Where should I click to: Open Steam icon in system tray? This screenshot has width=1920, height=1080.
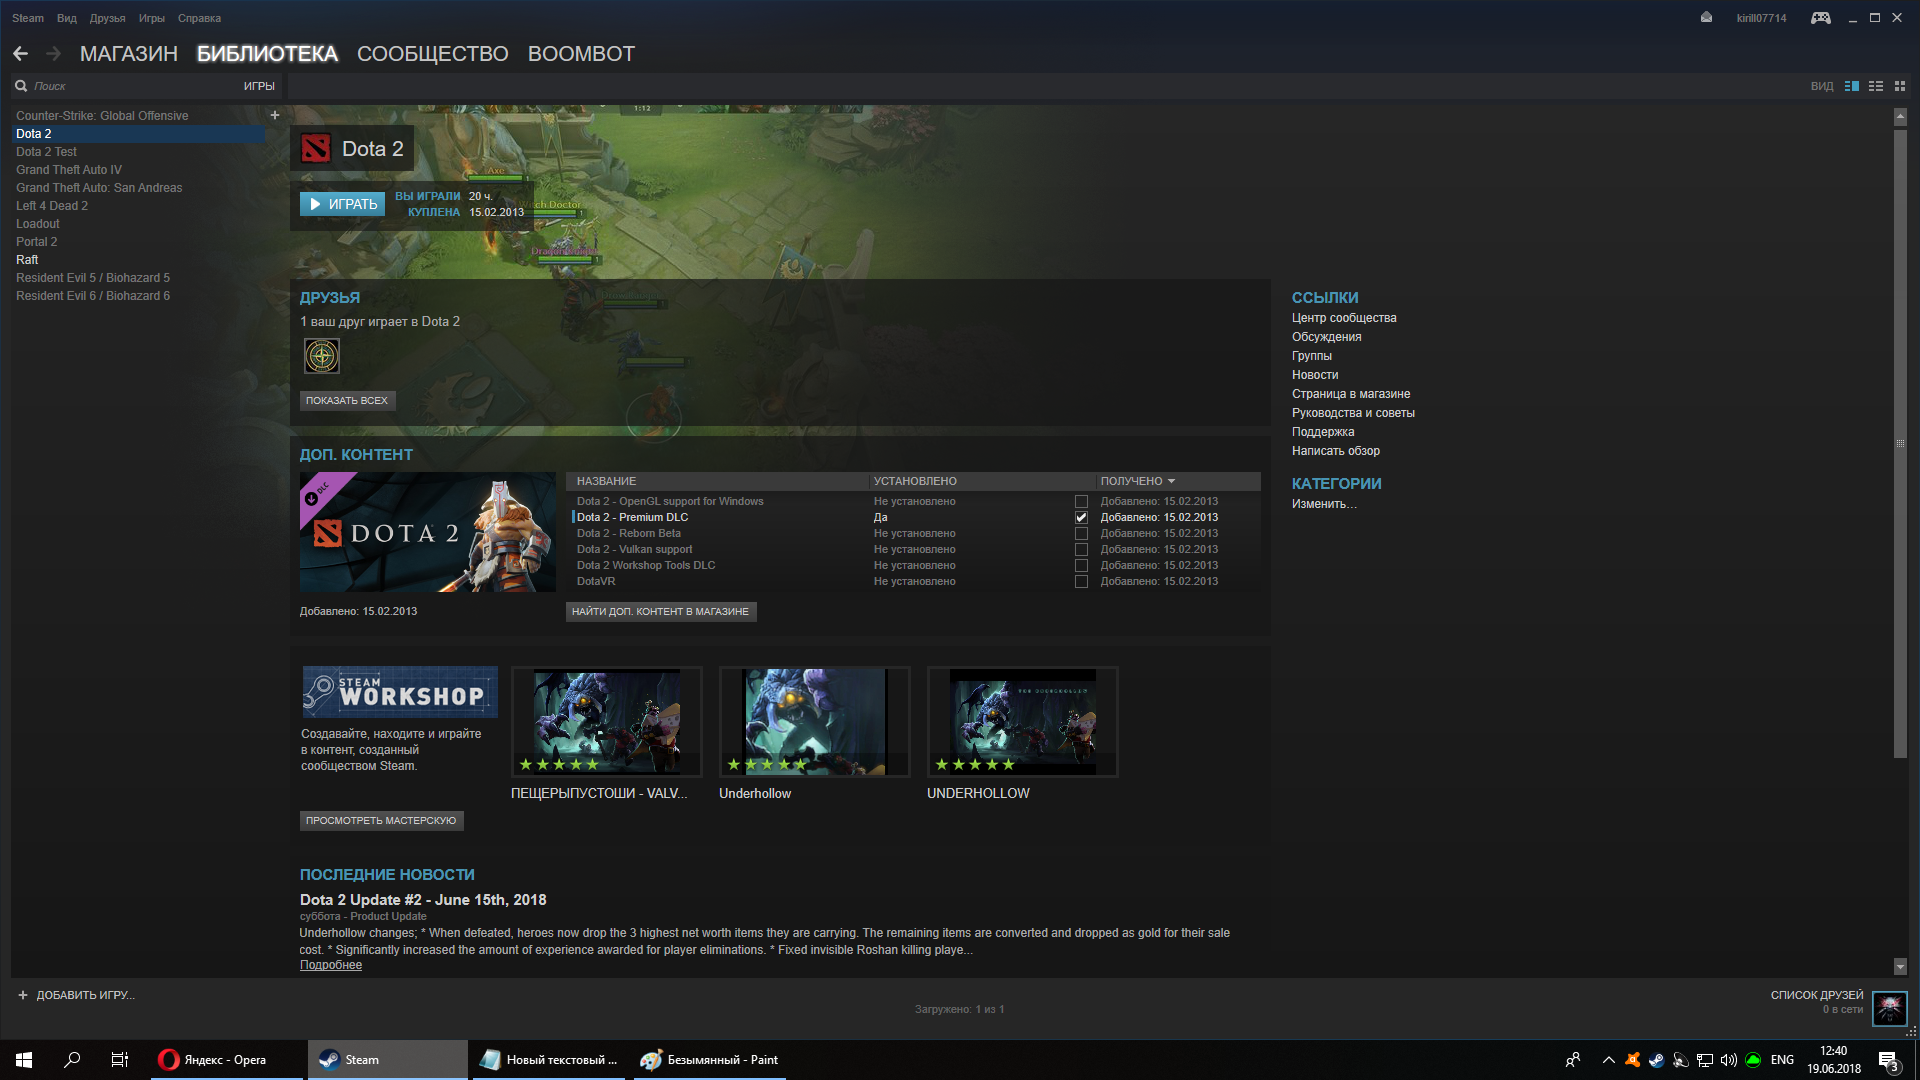[x=1657, y=1060]
